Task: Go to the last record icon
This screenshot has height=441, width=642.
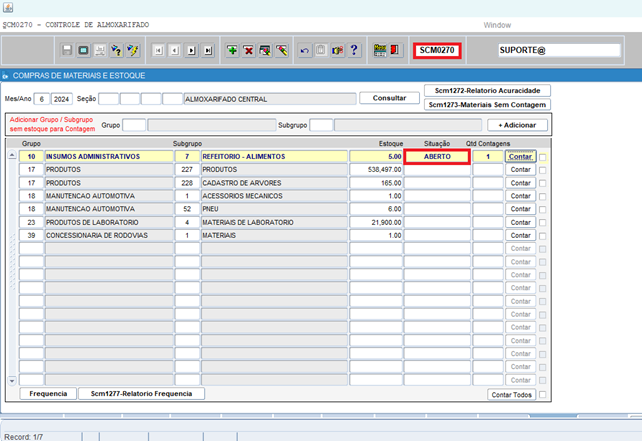Action: click(208, 50)
